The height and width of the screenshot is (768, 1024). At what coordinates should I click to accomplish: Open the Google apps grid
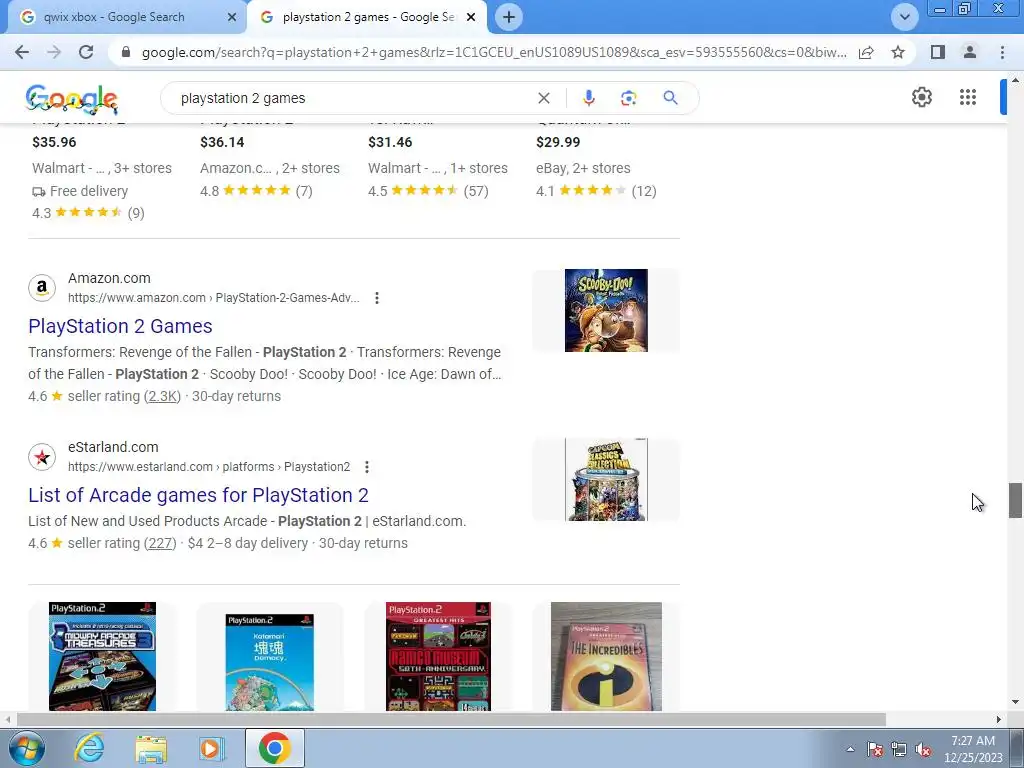(x=968, y=97)
